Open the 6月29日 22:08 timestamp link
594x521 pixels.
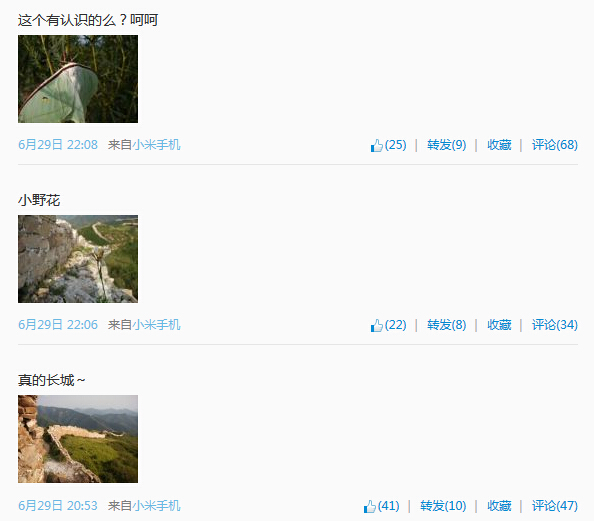pyautogui.click(x=58, y=145)
